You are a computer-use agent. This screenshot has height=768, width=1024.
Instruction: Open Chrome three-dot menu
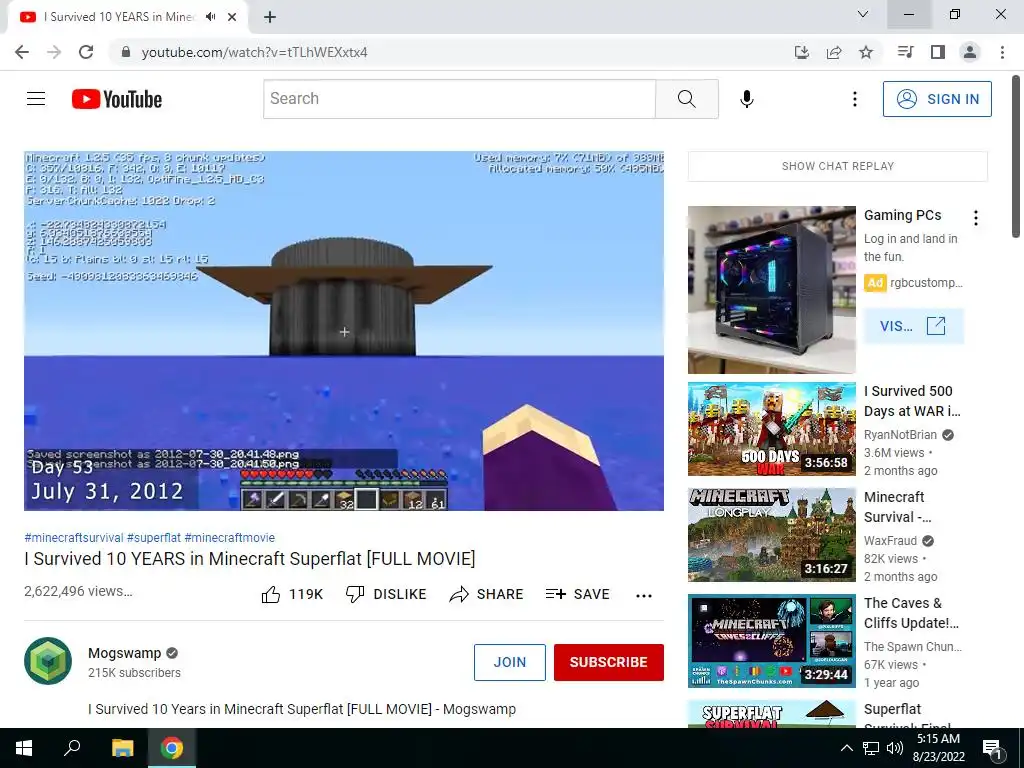tap(1002, 52)
